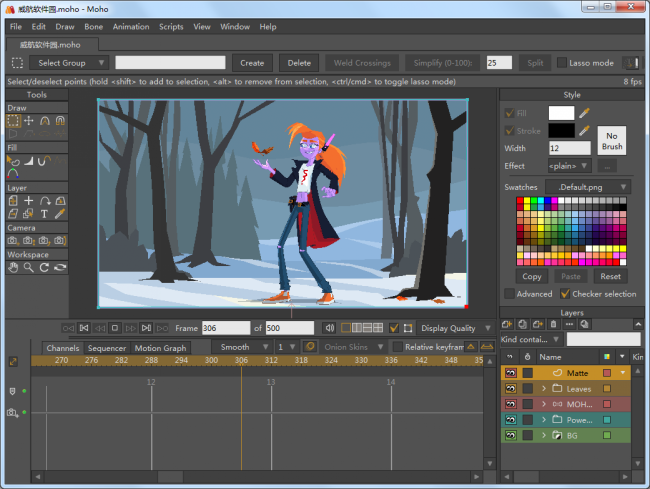The width and height of the screenshot is (650, 489).
Task: Open the Bone menu
Action: pos(94,27)
